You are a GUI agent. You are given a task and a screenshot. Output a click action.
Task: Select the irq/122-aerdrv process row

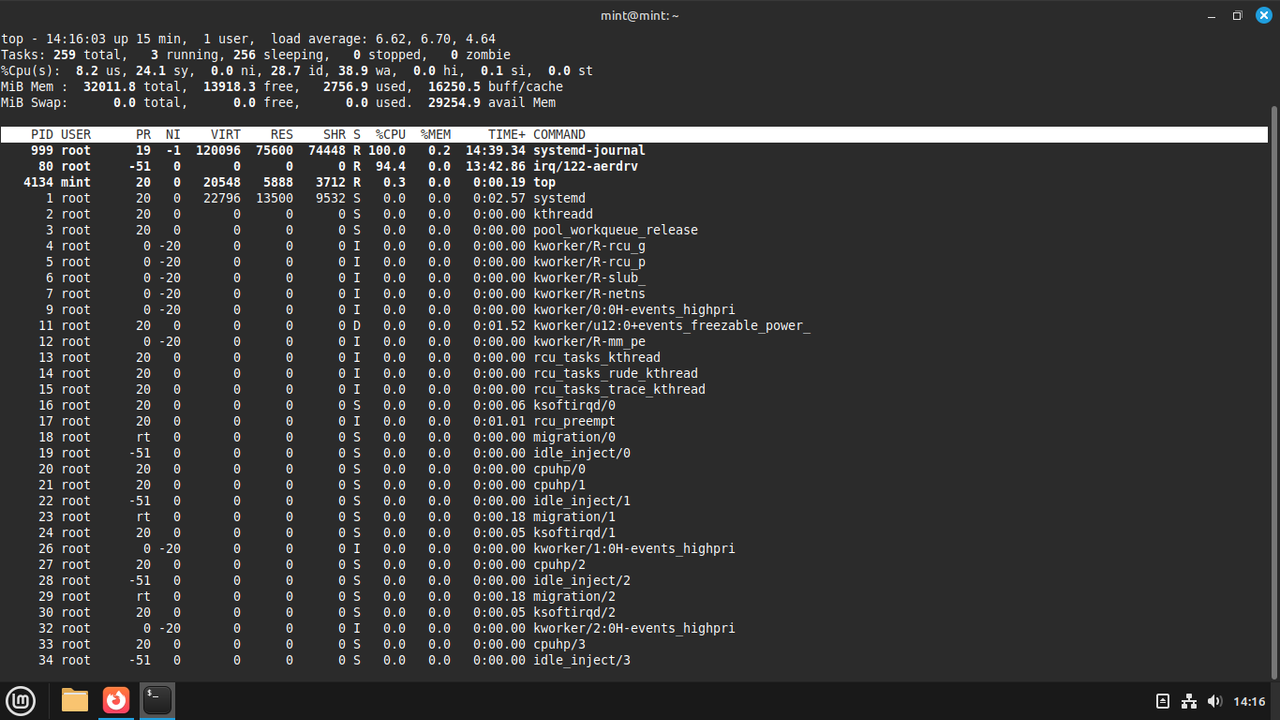pos(634,166)
